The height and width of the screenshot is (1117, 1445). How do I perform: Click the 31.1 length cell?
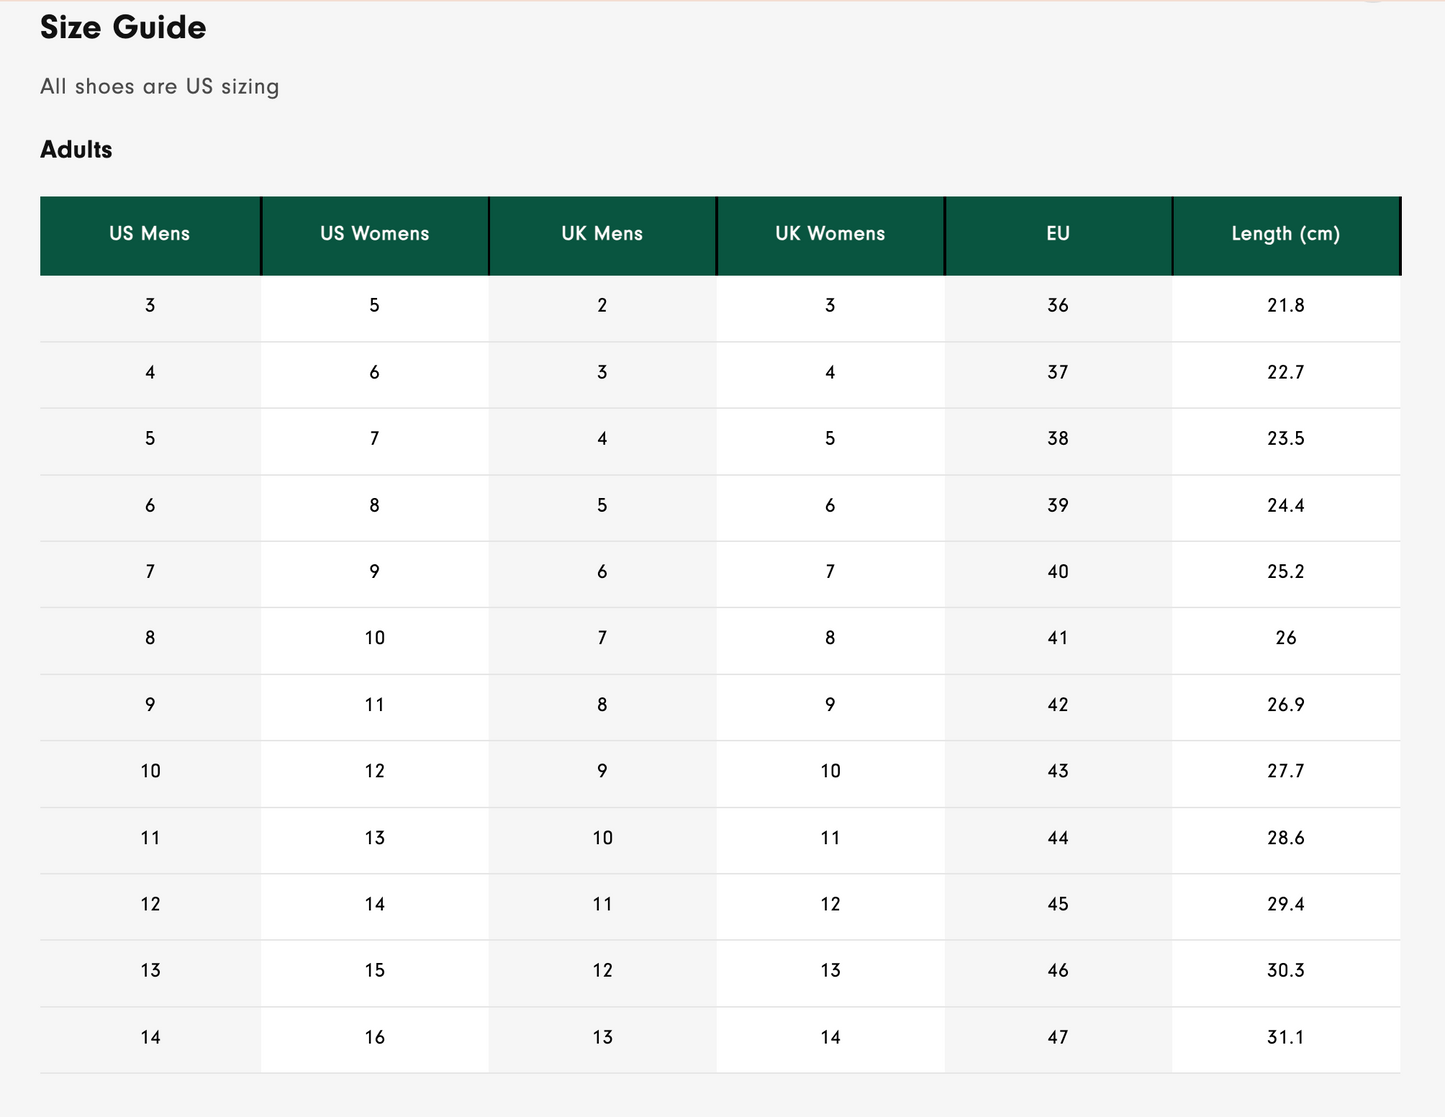click(x=1286, y=1038)
